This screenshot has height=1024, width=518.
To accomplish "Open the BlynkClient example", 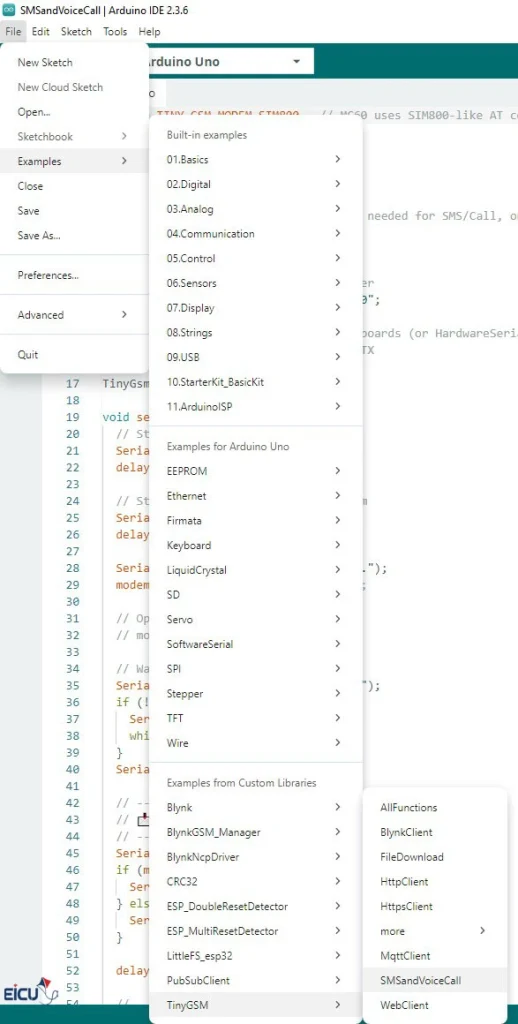I will point(434,833).
